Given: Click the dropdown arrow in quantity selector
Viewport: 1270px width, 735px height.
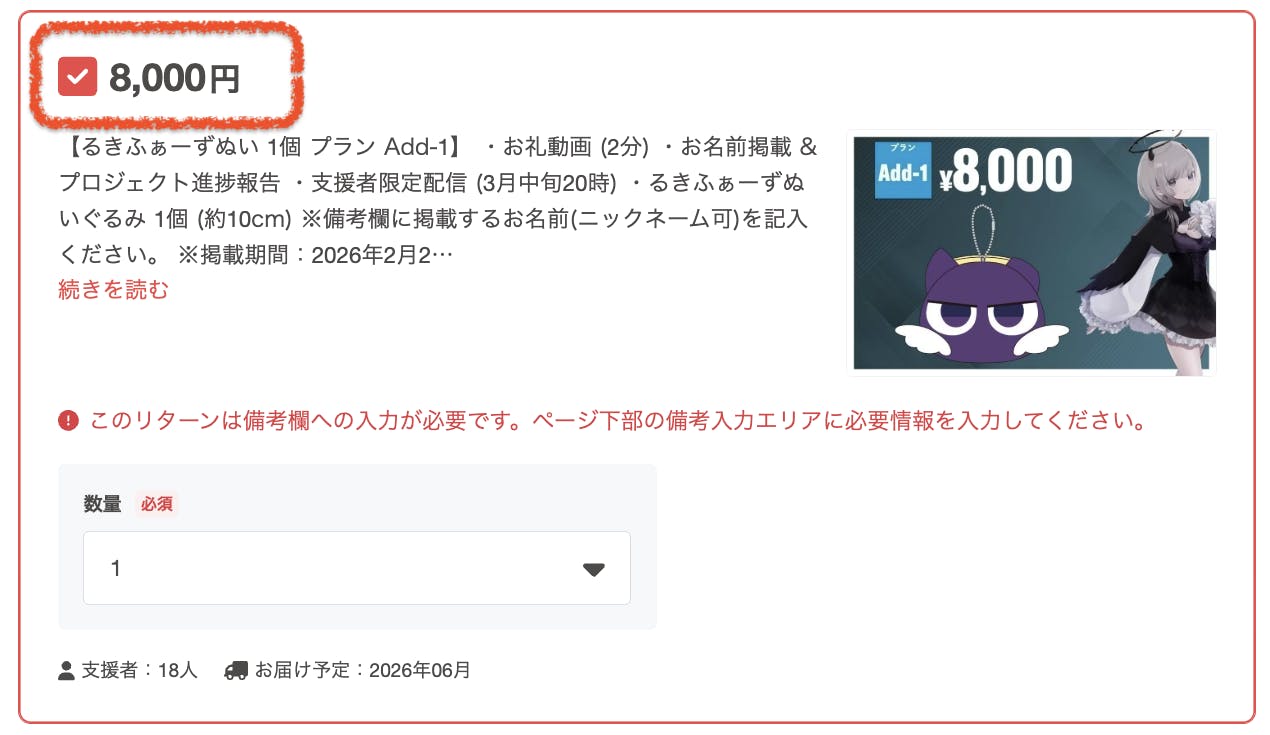Looking at the screenshot, I should 594,569.
